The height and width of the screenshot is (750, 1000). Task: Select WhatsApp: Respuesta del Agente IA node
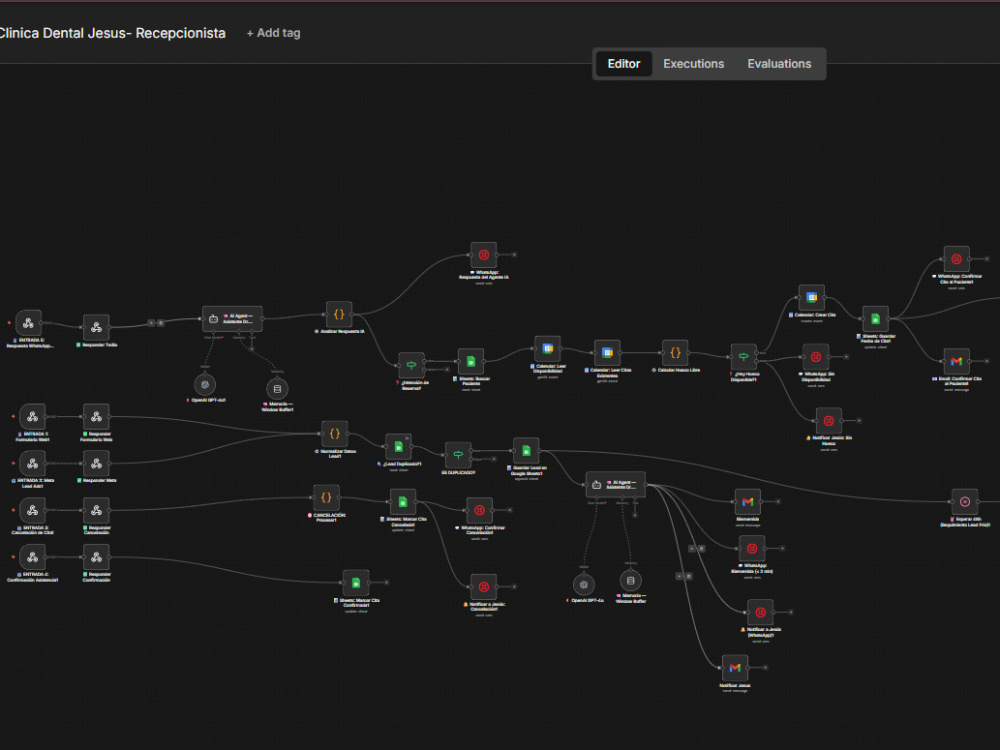pos(483,255)
